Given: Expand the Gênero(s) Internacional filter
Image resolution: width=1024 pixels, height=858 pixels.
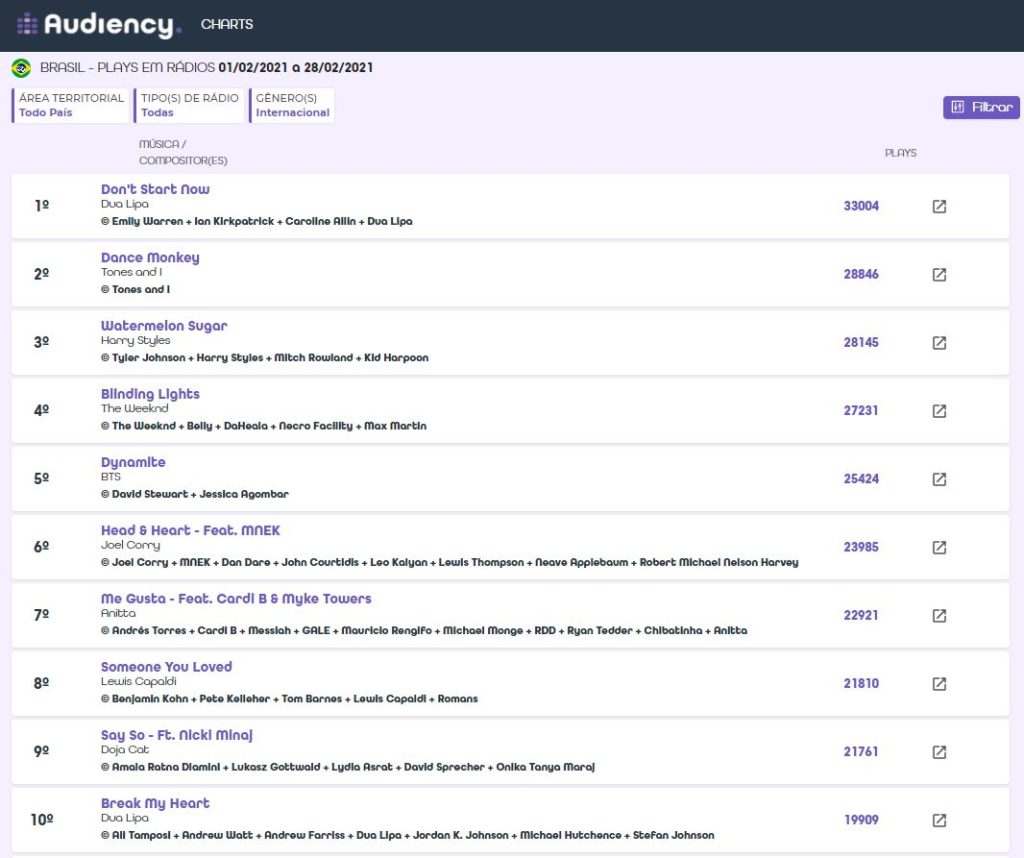Looking at the screenshot, I should click(x=292, y=105).
